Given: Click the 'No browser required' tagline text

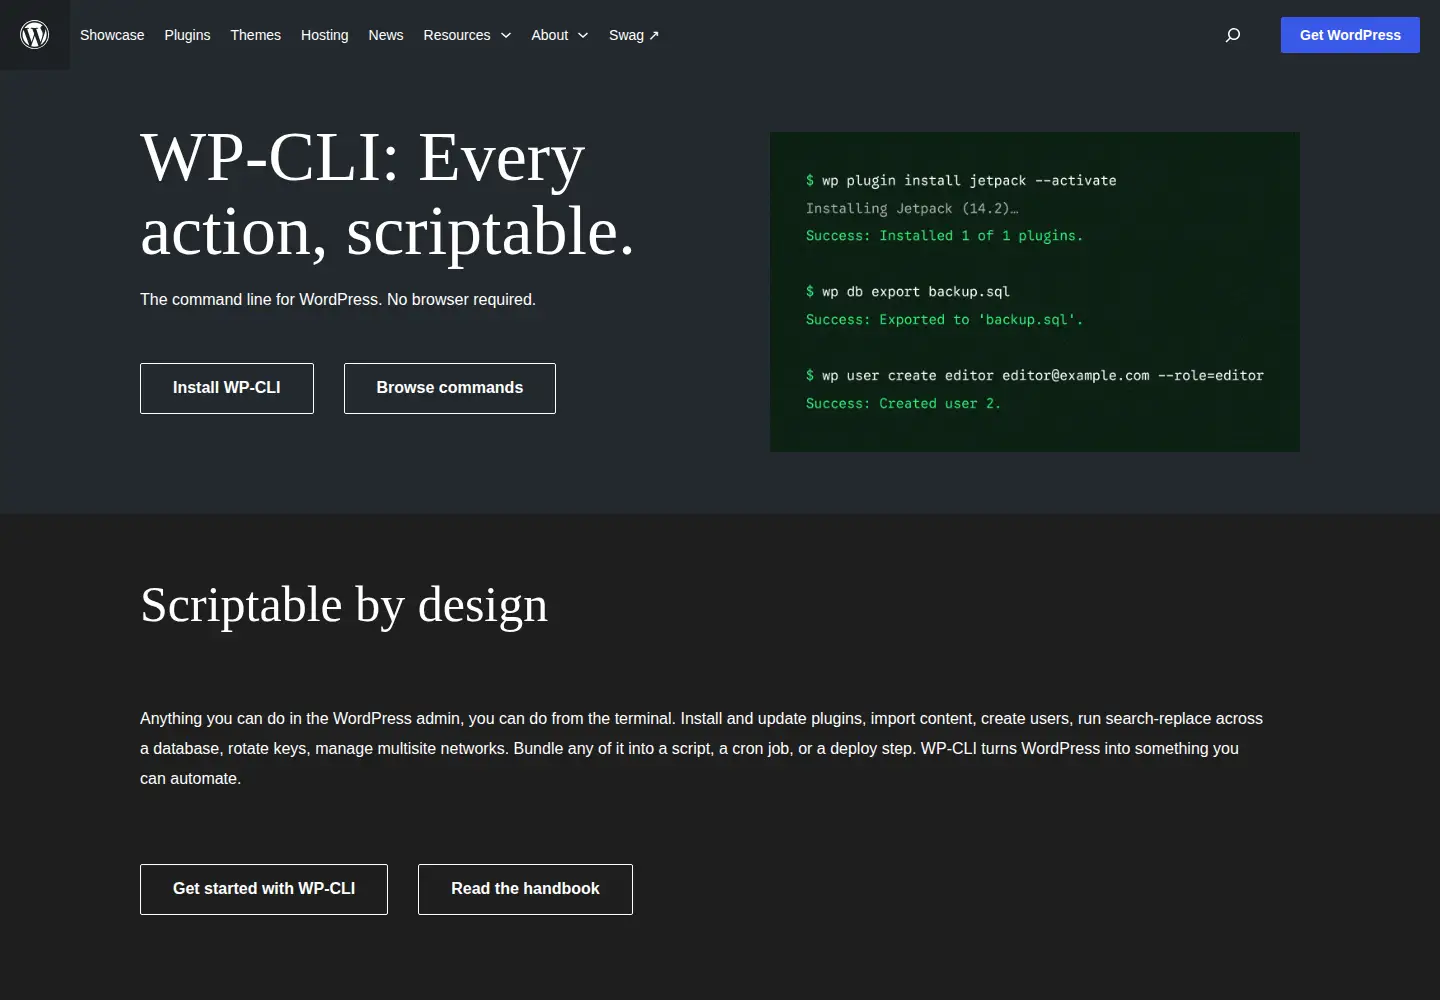Looking at the screenshot, I should click(461, 300).
